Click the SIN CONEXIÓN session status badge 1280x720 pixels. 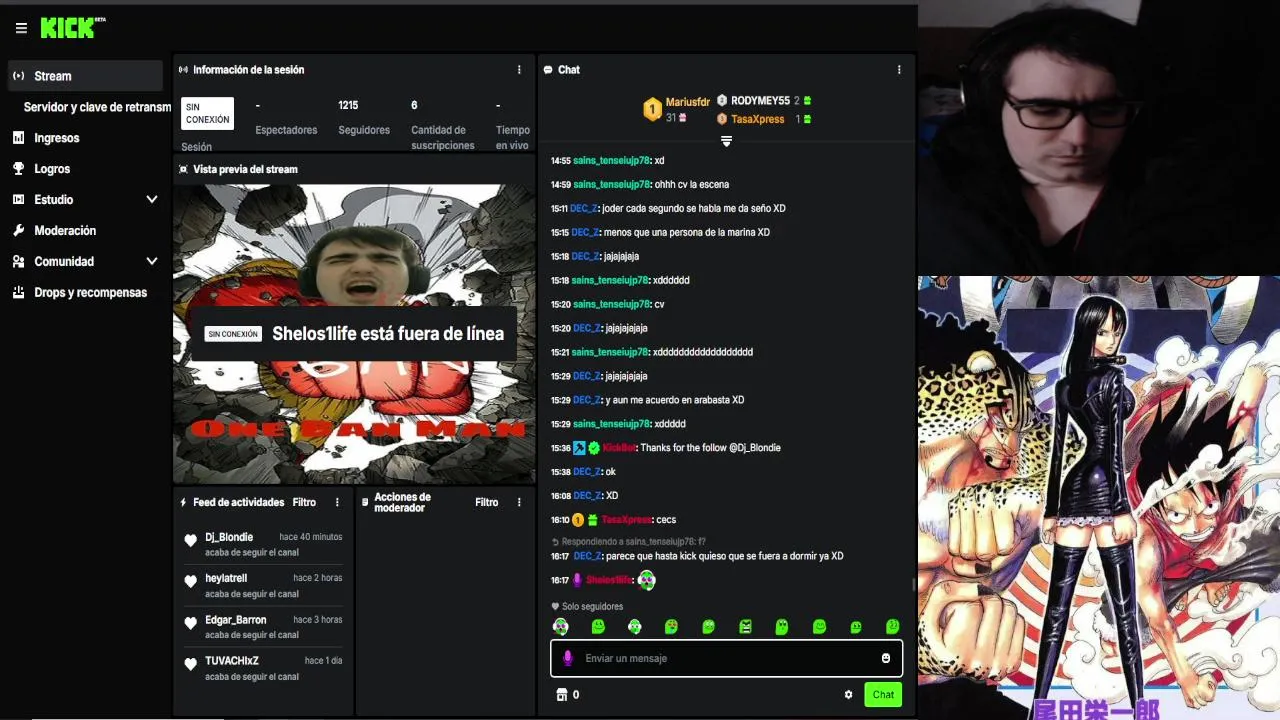pyautogui.click(x=207, y=114)
